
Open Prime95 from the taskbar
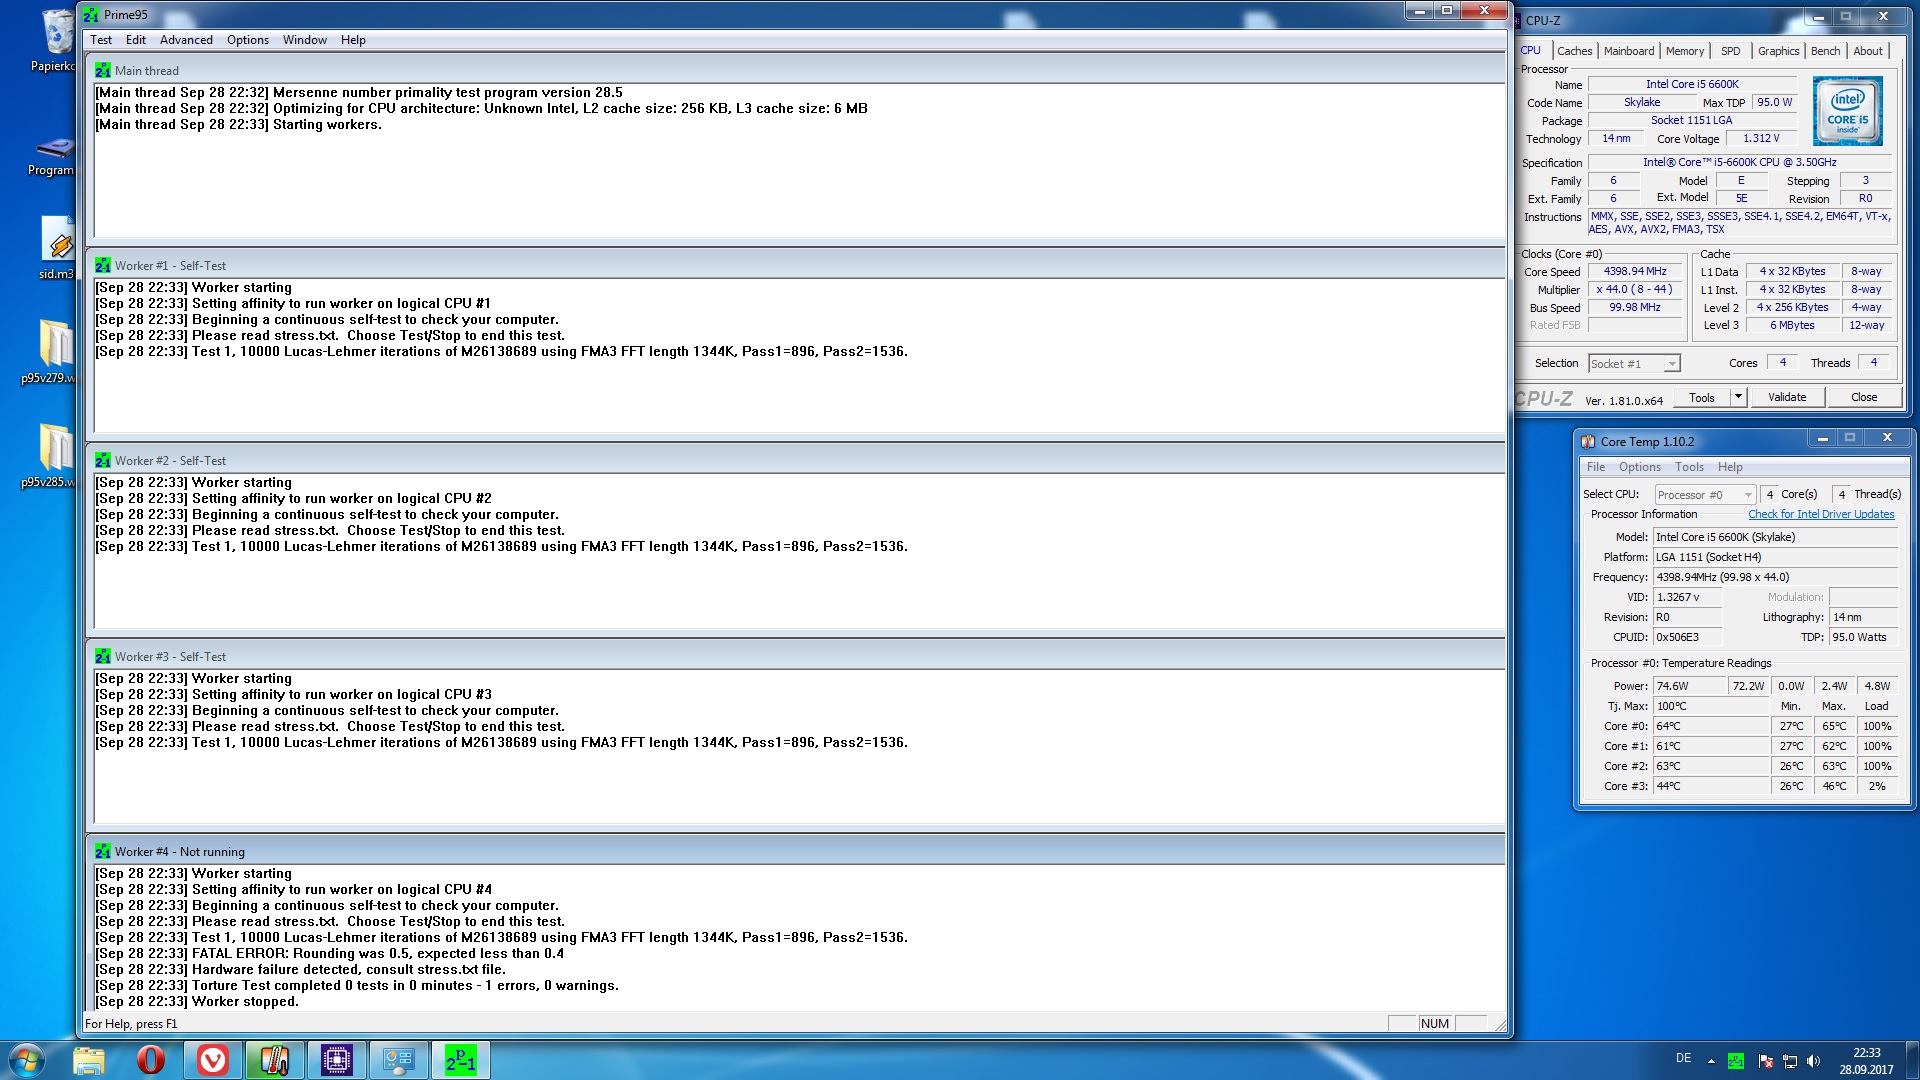click(x=460, y=1060)
